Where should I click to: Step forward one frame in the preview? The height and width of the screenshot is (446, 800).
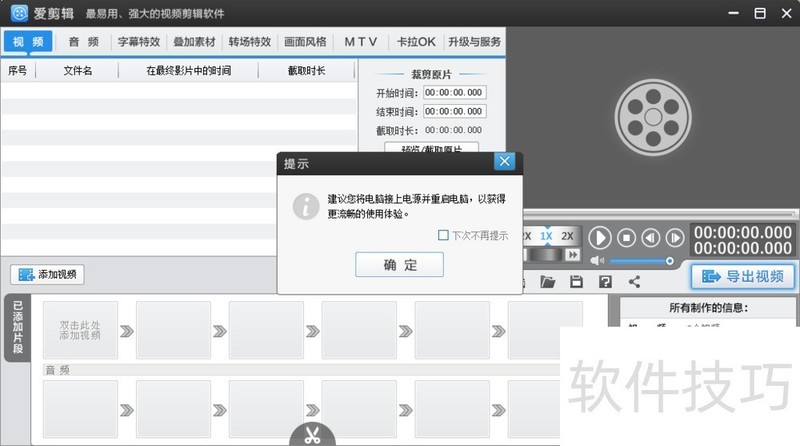click(x=675, y=238)
